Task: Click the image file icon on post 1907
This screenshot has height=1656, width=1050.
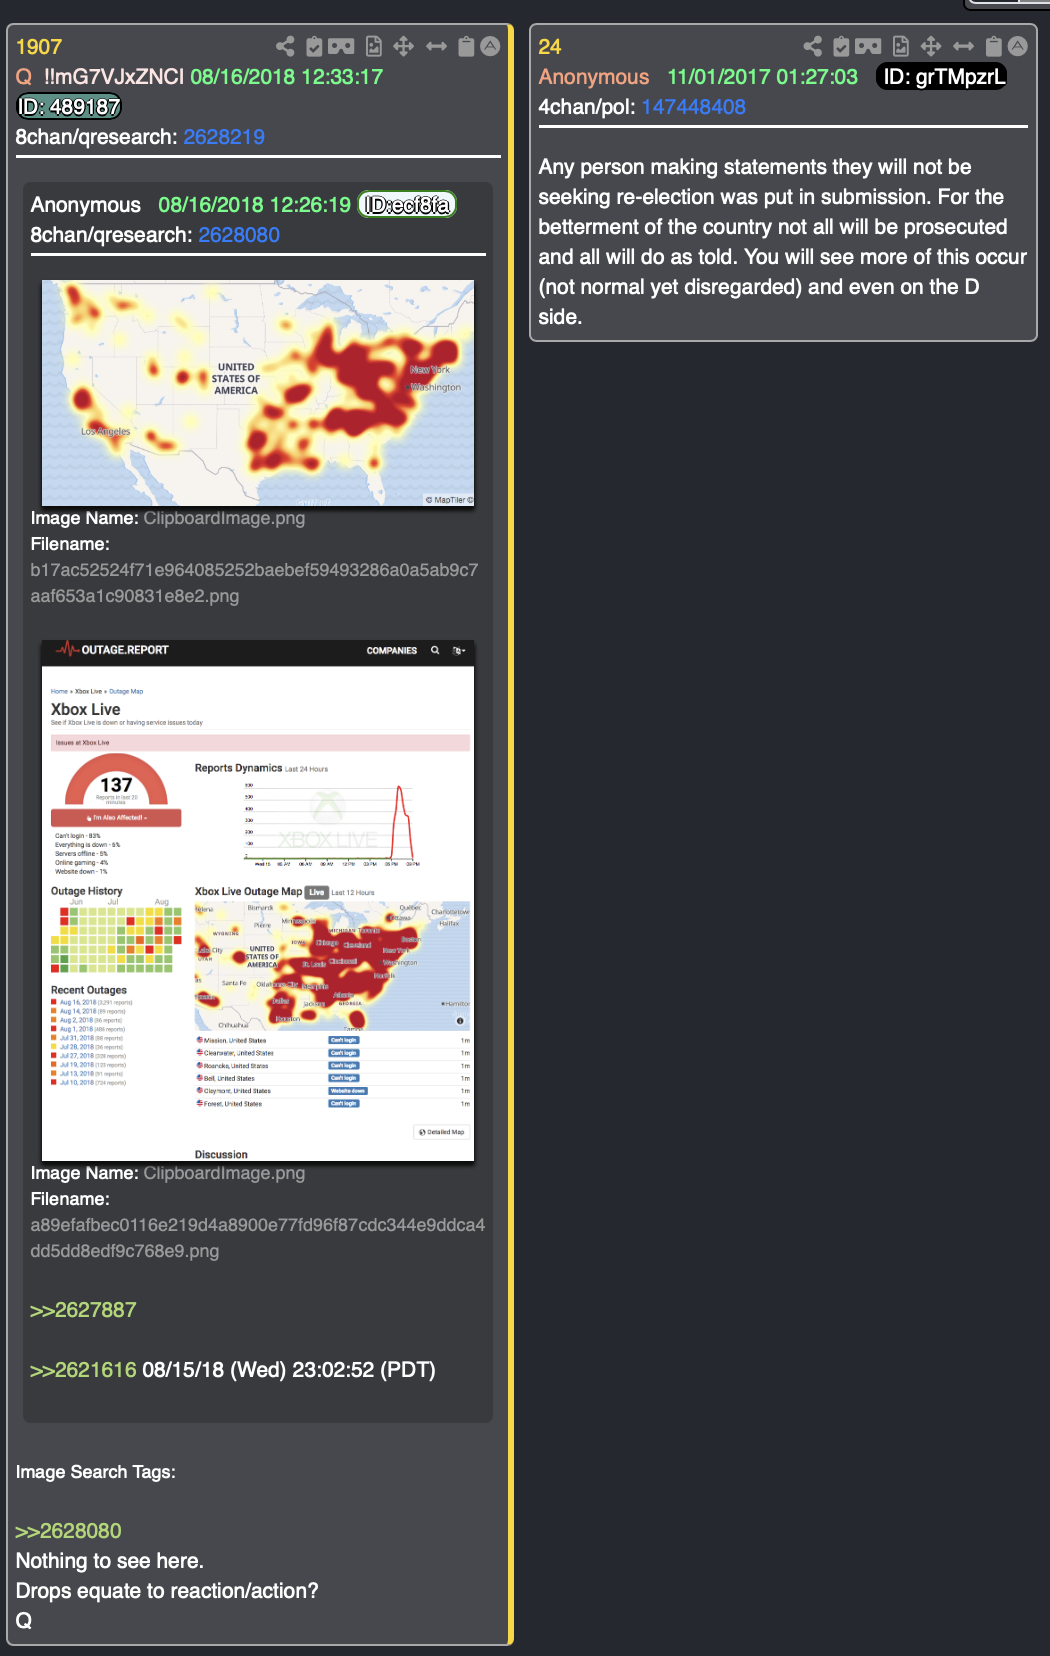Action: (374, 46)
